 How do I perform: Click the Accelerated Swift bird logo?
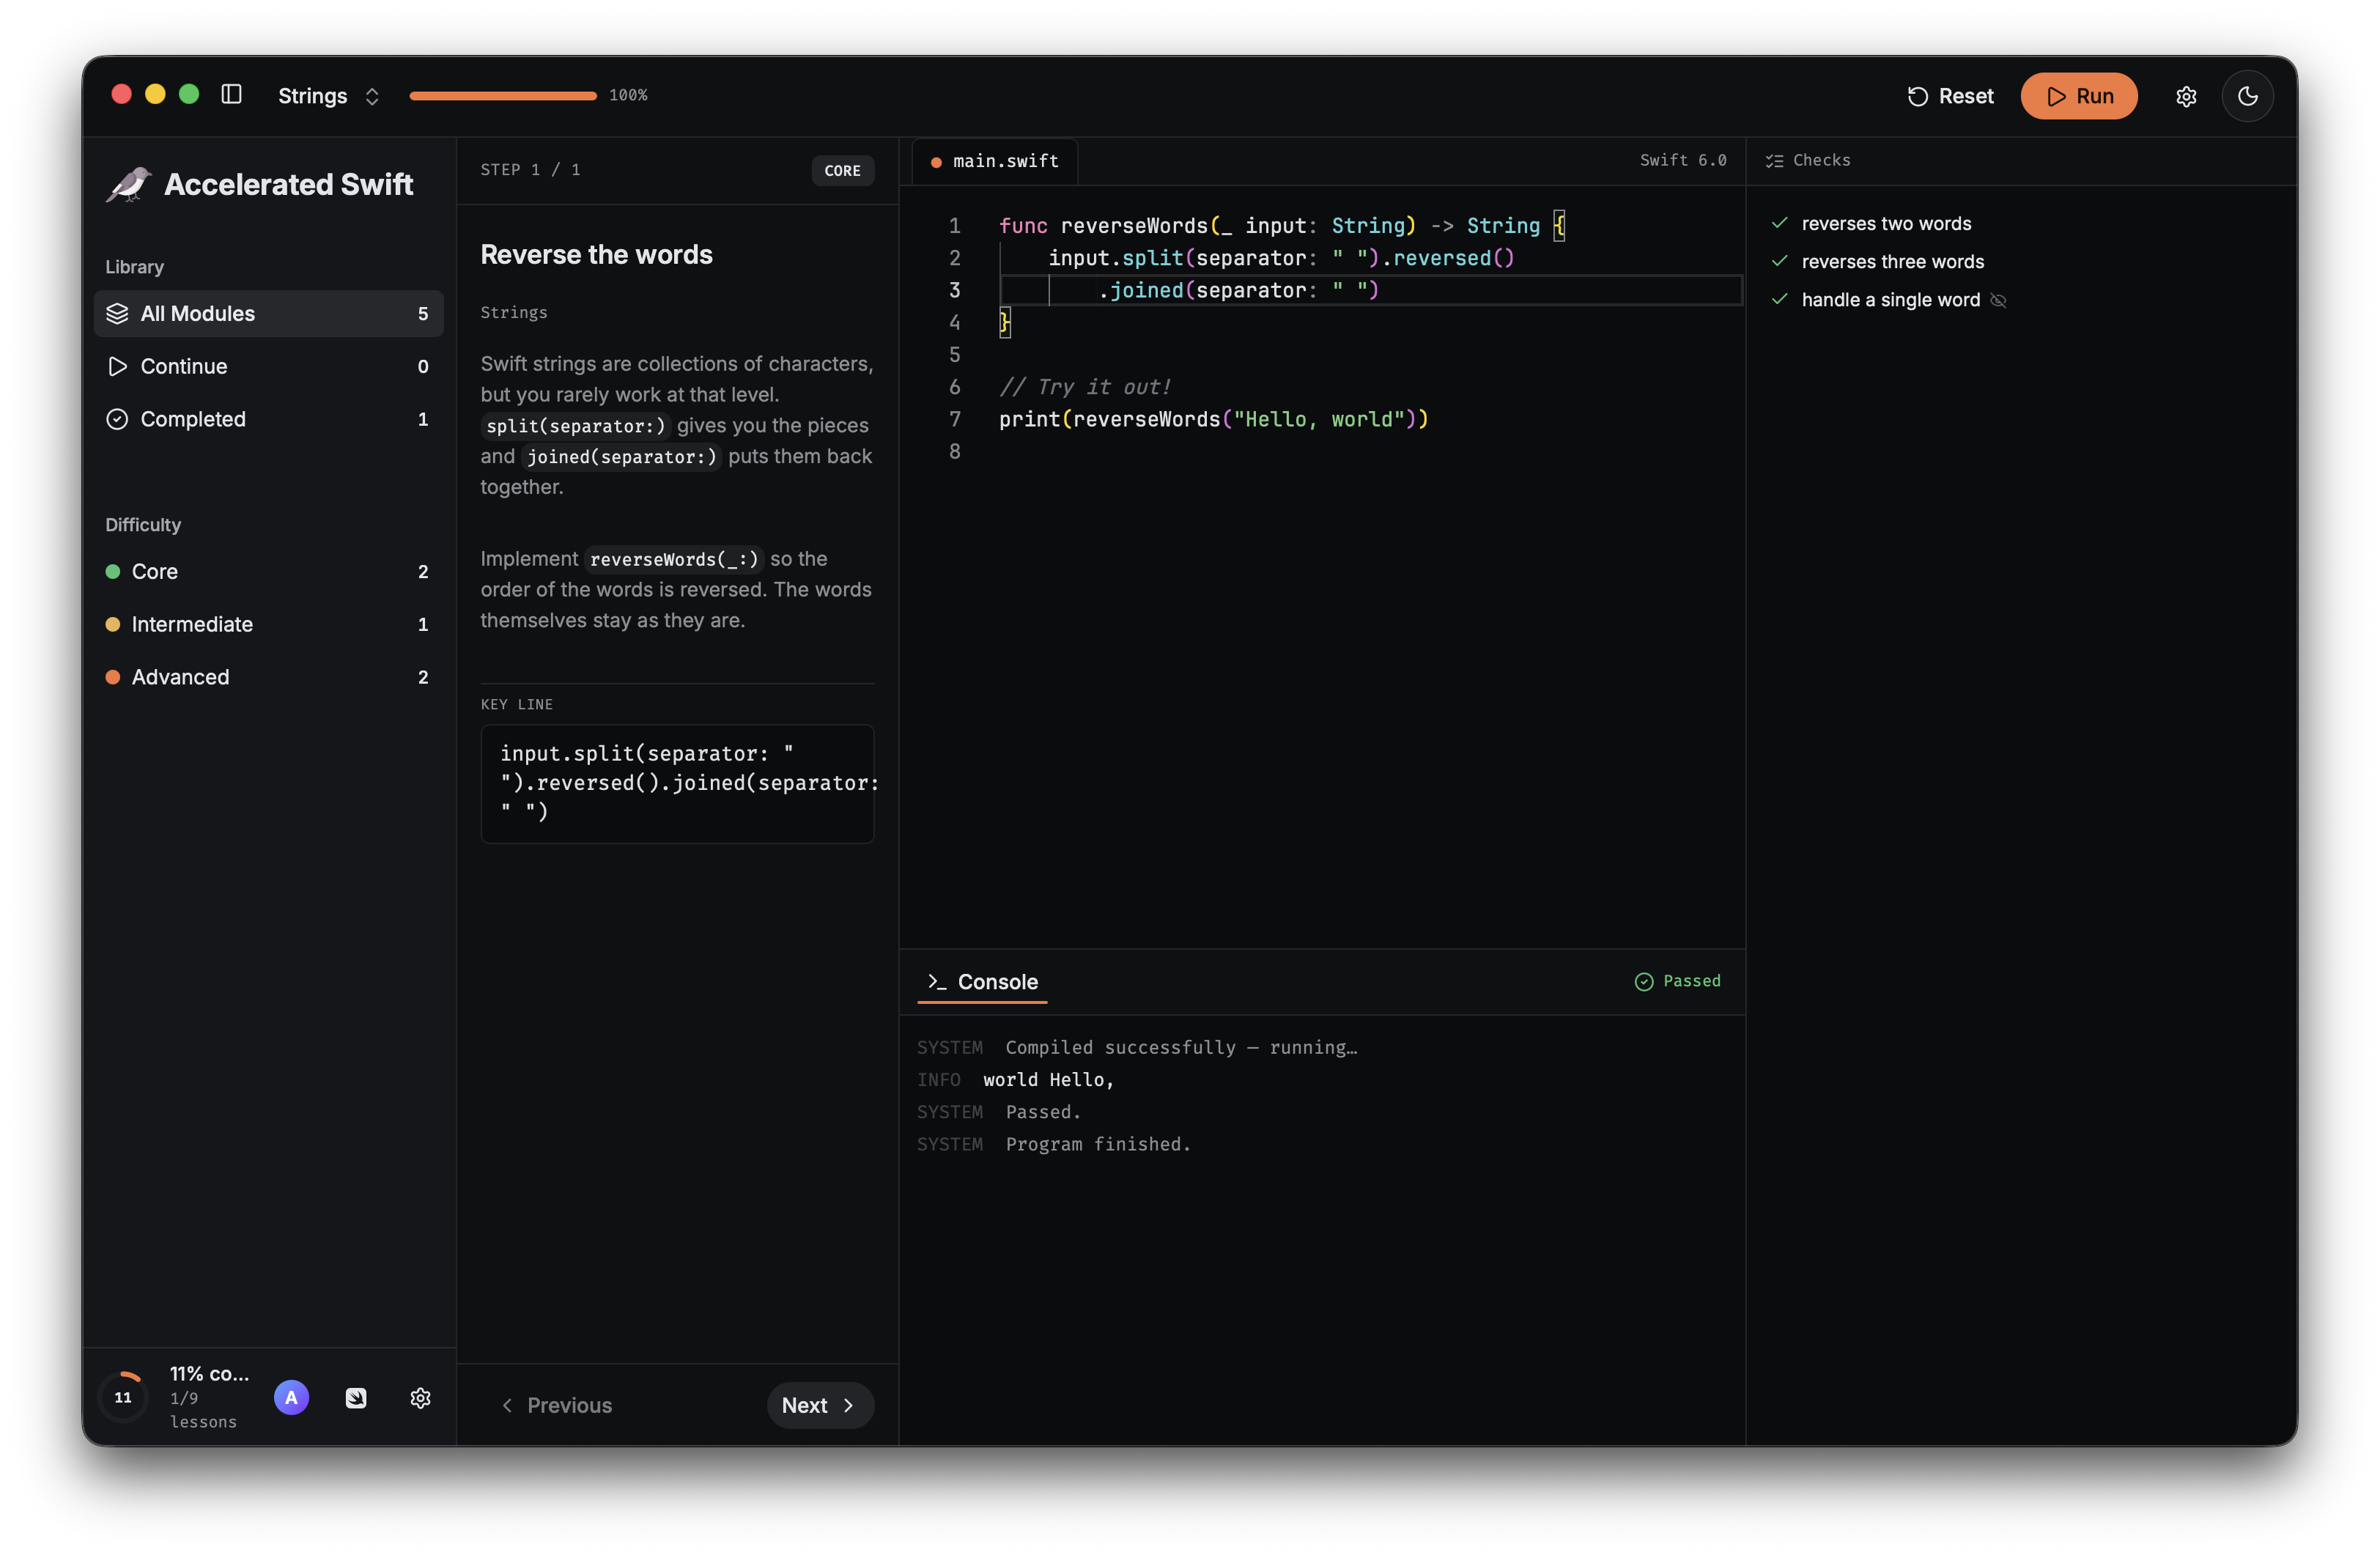click(x=129, y=184)
